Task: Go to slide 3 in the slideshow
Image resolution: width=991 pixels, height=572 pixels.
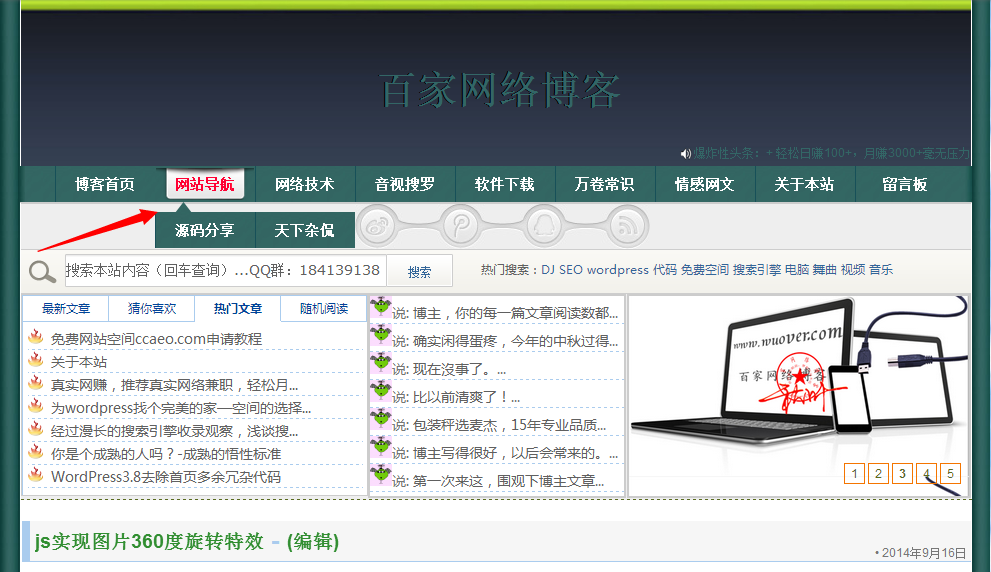Action: pyautogui.click(x=903, y=473)
